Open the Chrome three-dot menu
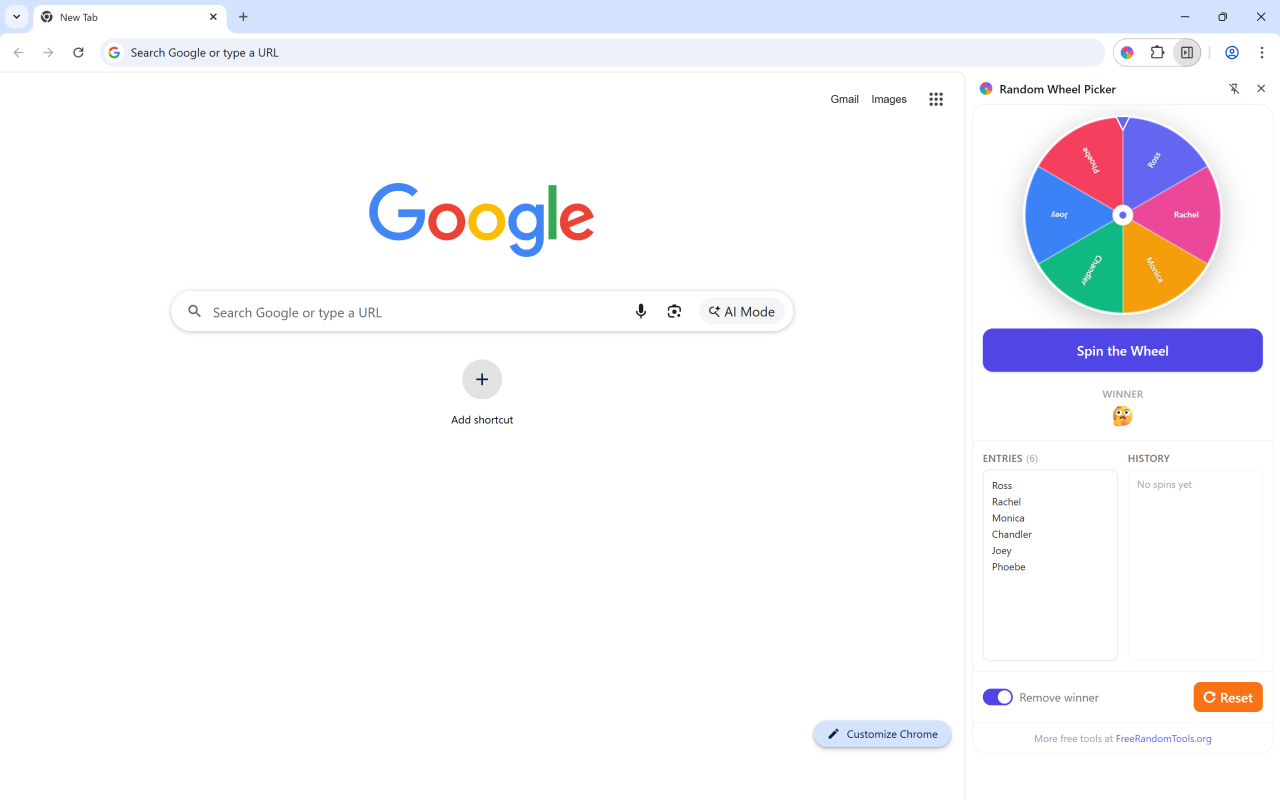The image size is (1280, 800). coord(1262,53)
